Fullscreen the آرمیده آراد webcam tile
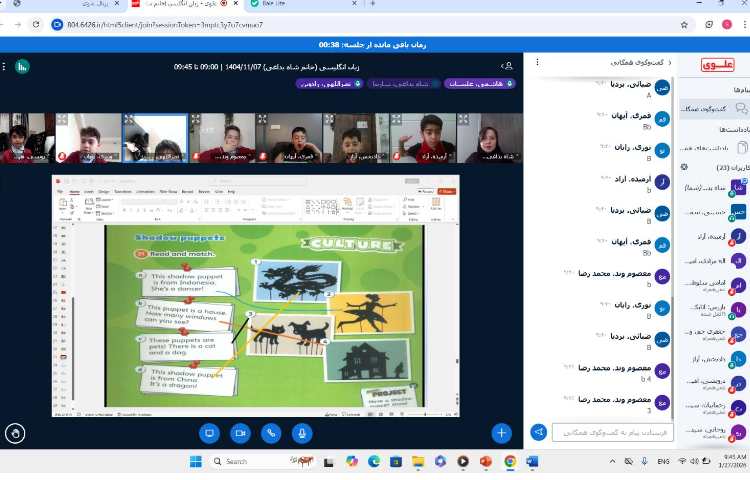This screenshot has width=750, height=480. tap(396, 119)
